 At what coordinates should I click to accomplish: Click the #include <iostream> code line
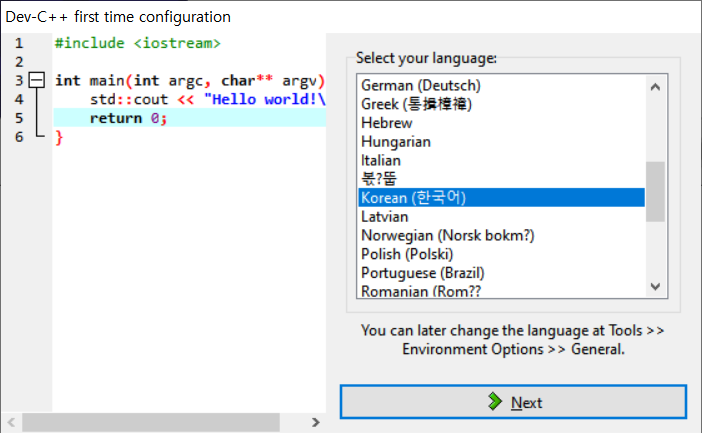pos(138,43)
